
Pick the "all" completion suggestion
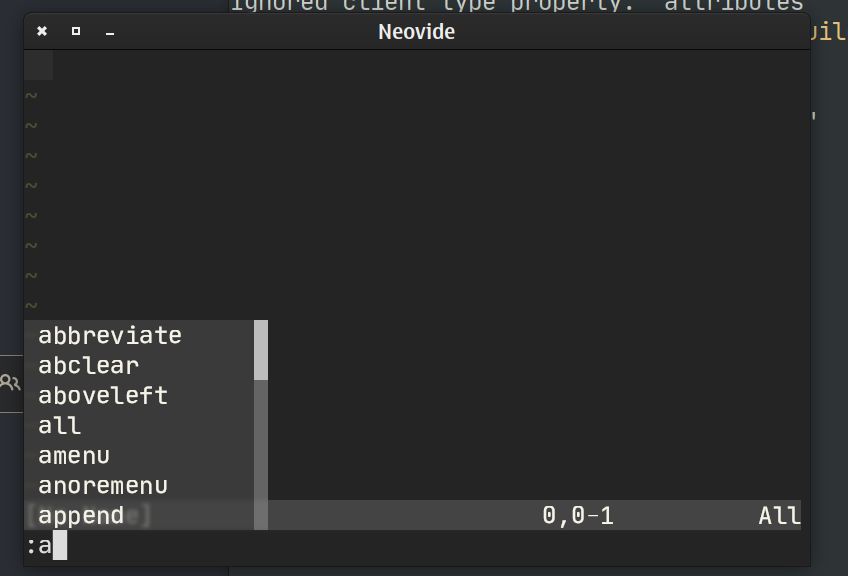click(58, 425)
